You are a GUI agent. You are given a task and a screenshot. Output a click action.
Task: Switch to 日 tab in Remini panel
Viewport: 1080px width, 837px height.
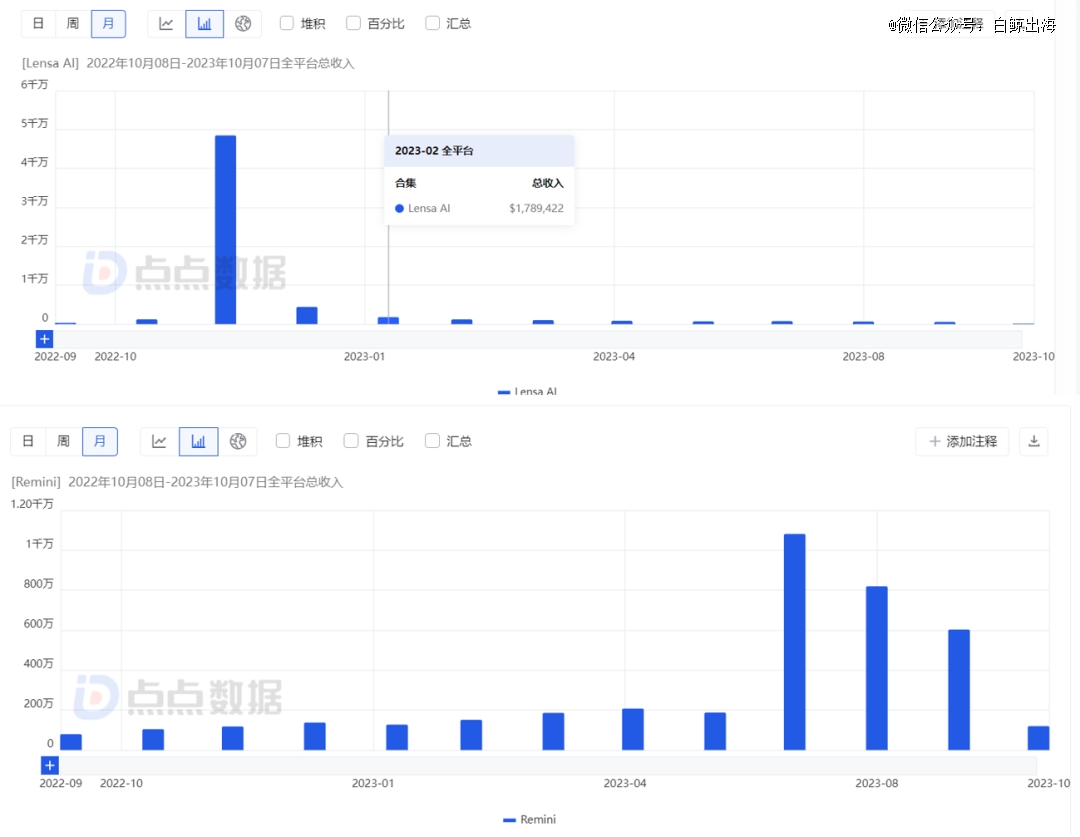pos(28,442)
